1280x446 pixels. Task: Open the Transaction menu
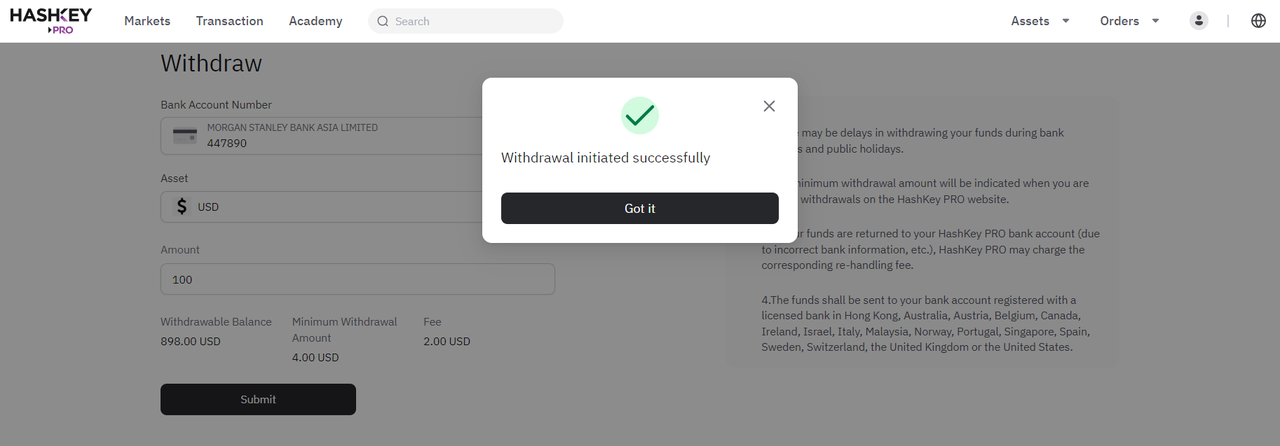[230, 21]
